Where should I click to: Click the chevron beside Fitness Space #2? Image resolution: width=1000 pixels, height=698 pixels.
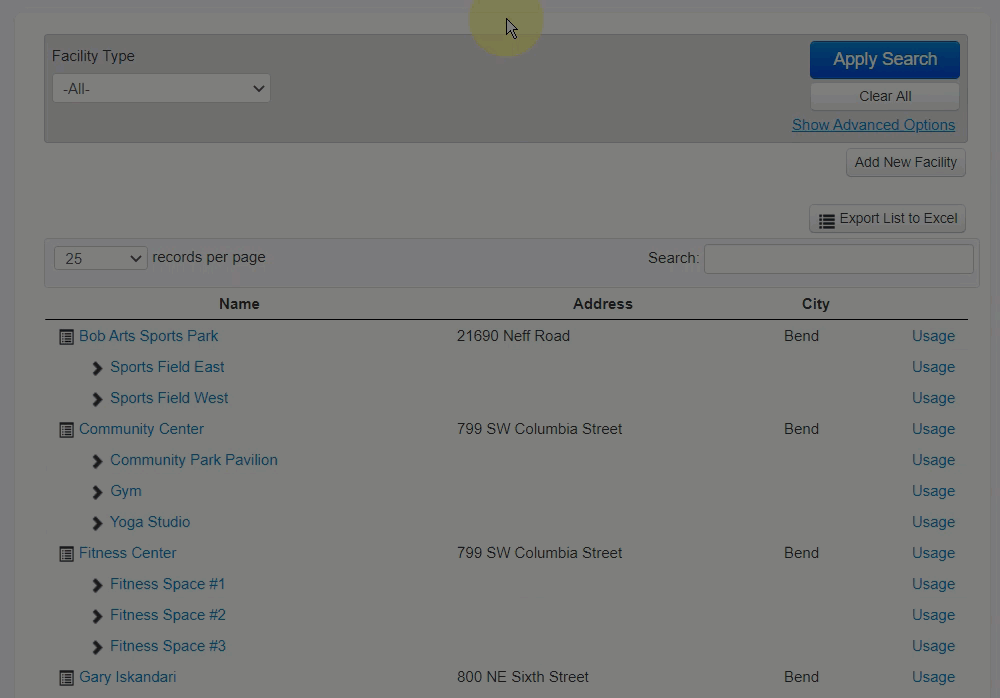[97, 616]
